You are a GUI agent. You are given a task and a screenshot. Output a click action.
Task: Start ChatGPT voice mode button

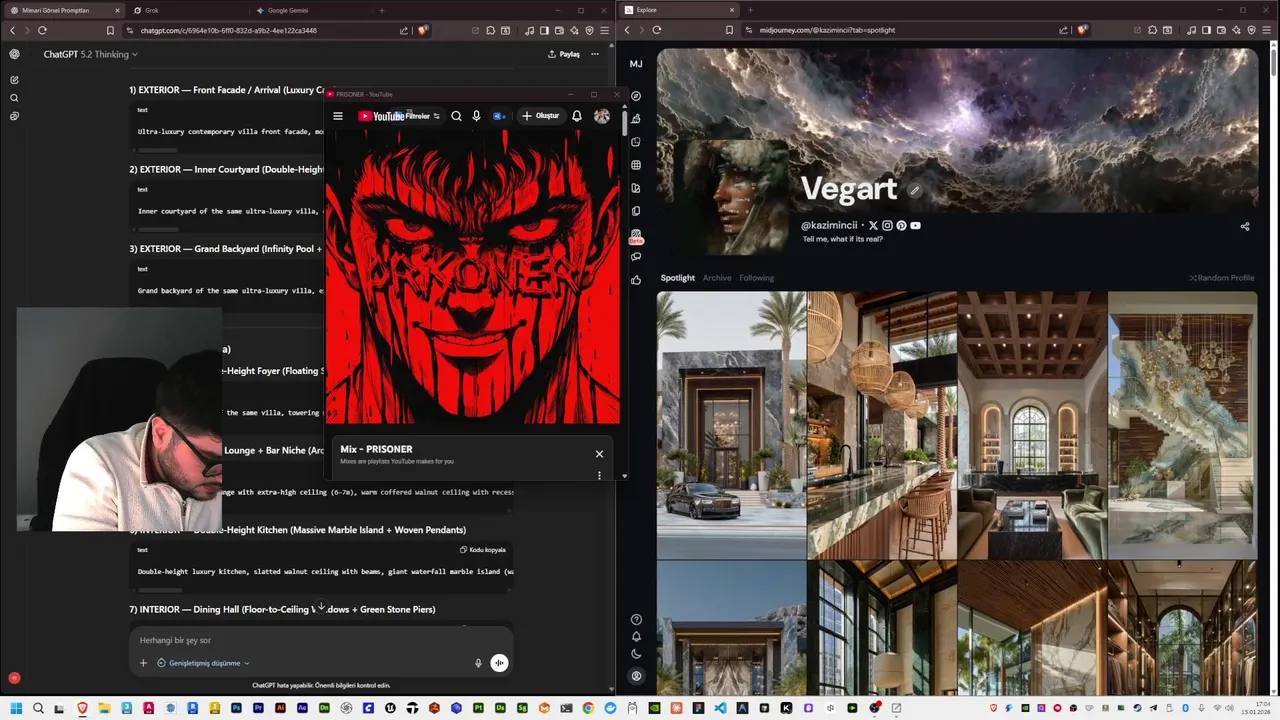tap(499, 663)
